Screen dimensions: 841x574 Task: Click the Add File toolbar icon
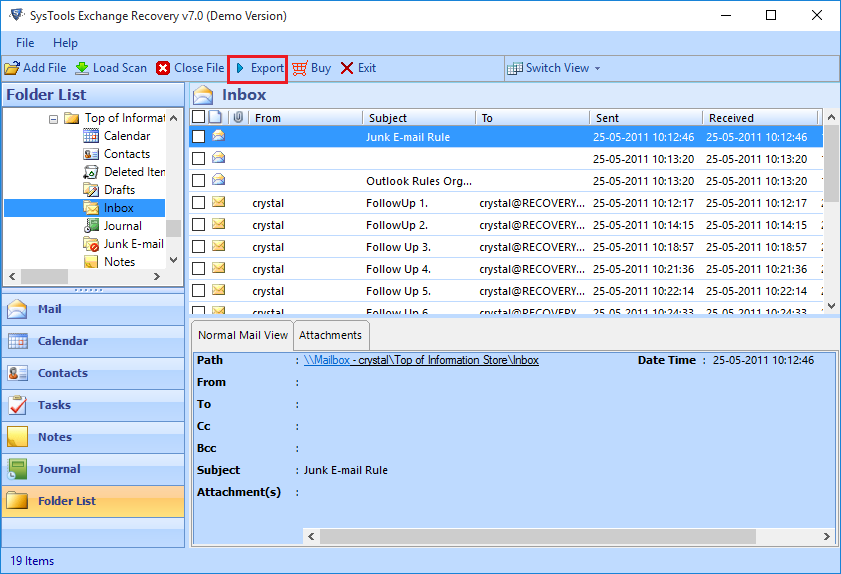click(12, 68)
